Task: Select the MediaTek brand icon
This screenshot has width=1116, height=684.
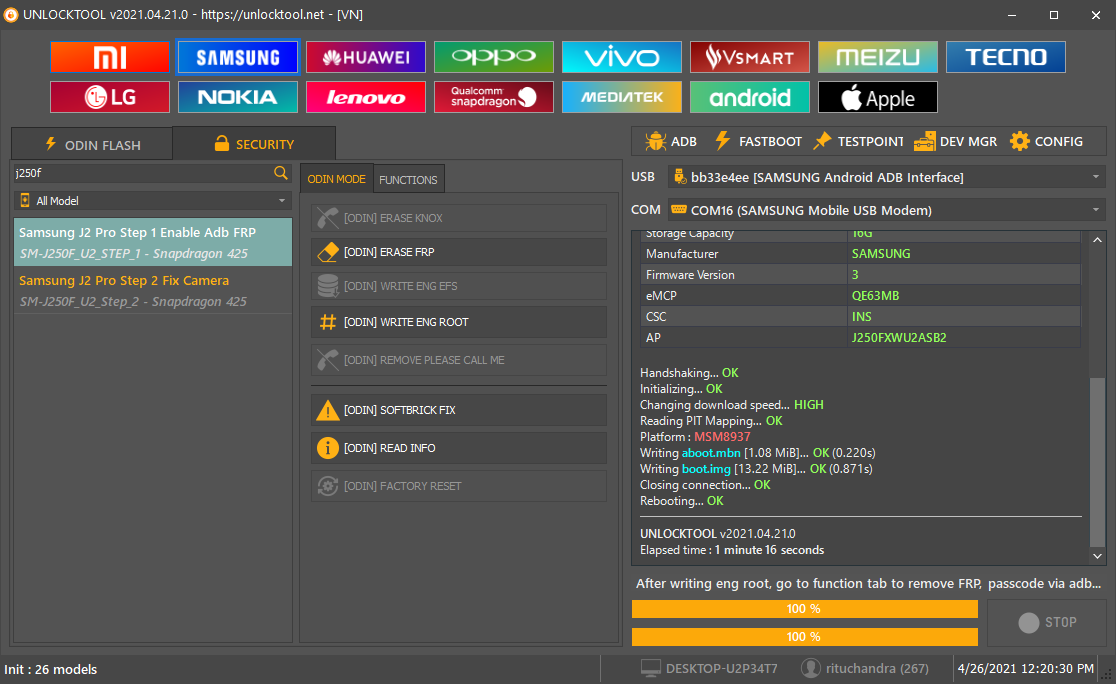Action: click(x=621, y=97)
